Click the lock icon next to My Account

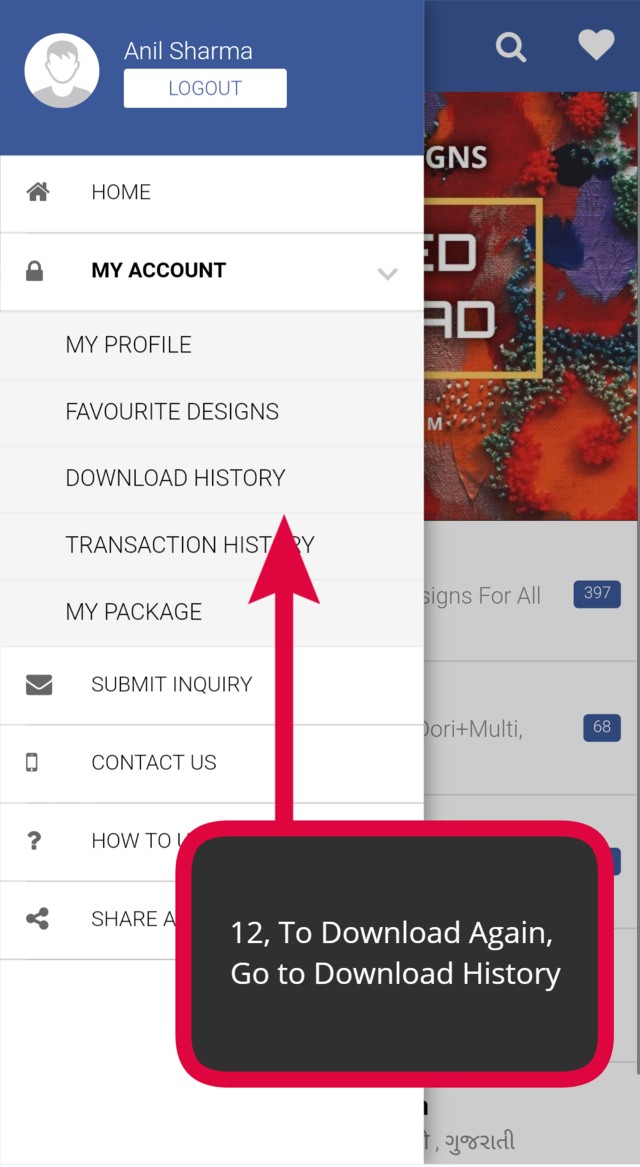coord(34,271)
